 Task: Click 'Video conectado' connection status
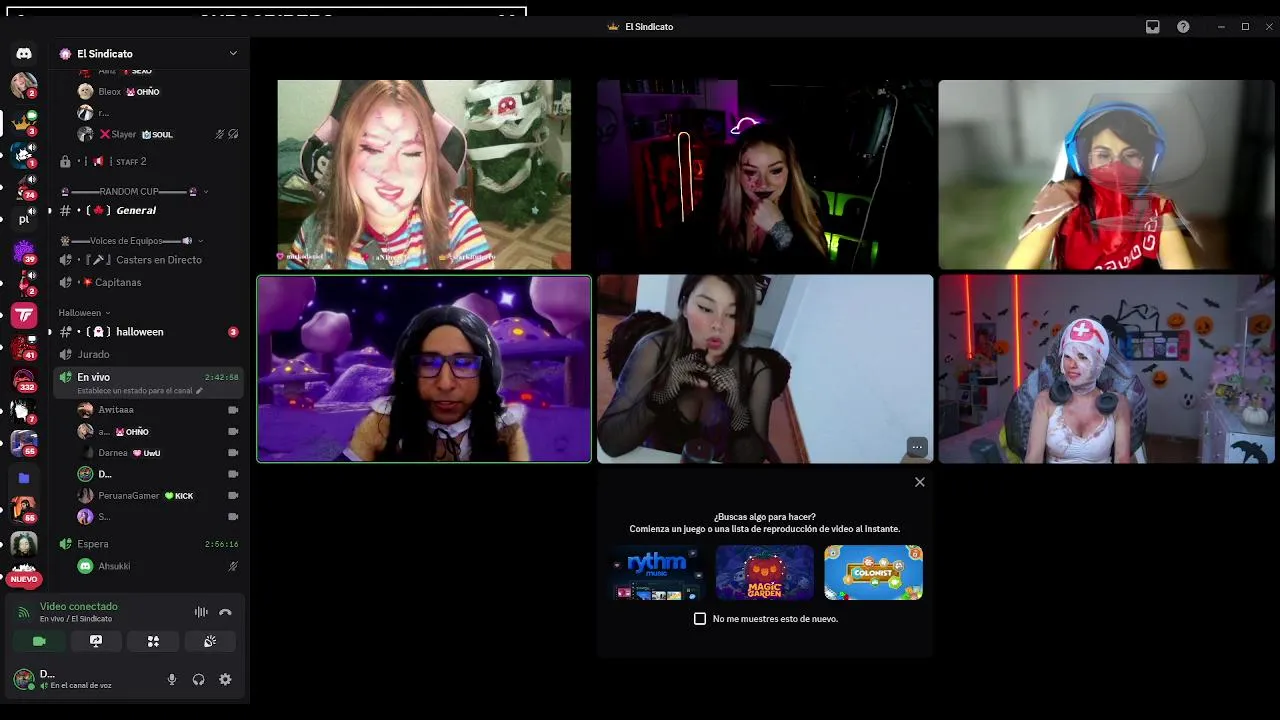(78, 606)
